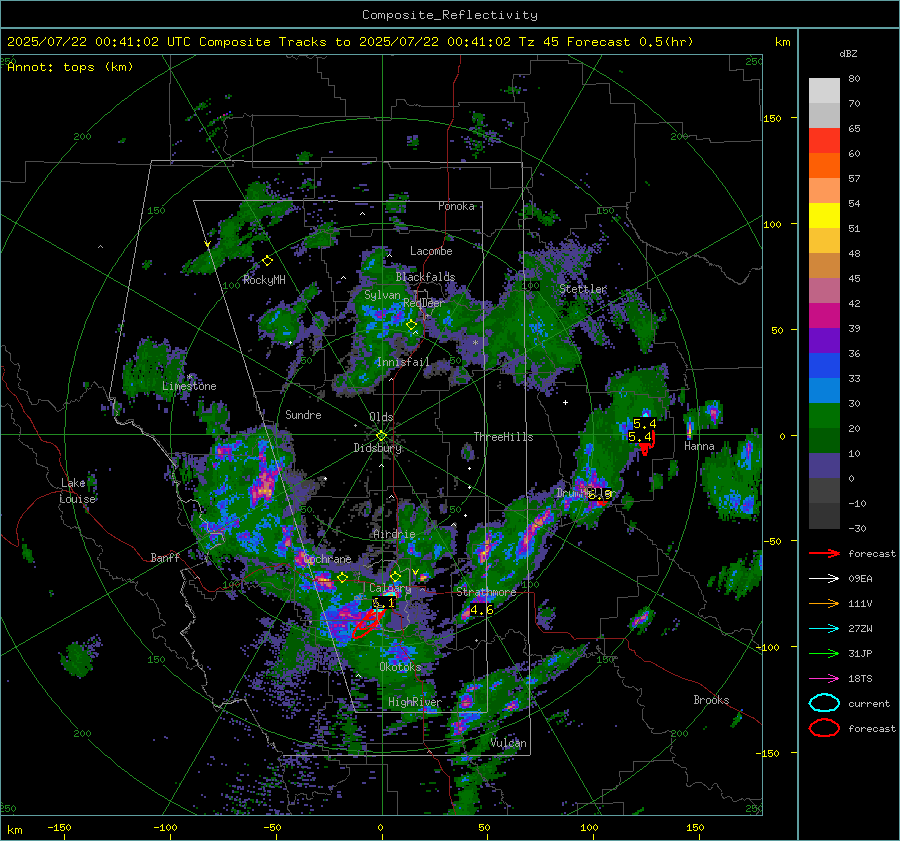
Task: Pick the orange swatch between 60 and 57
Action: click(824, 166)
